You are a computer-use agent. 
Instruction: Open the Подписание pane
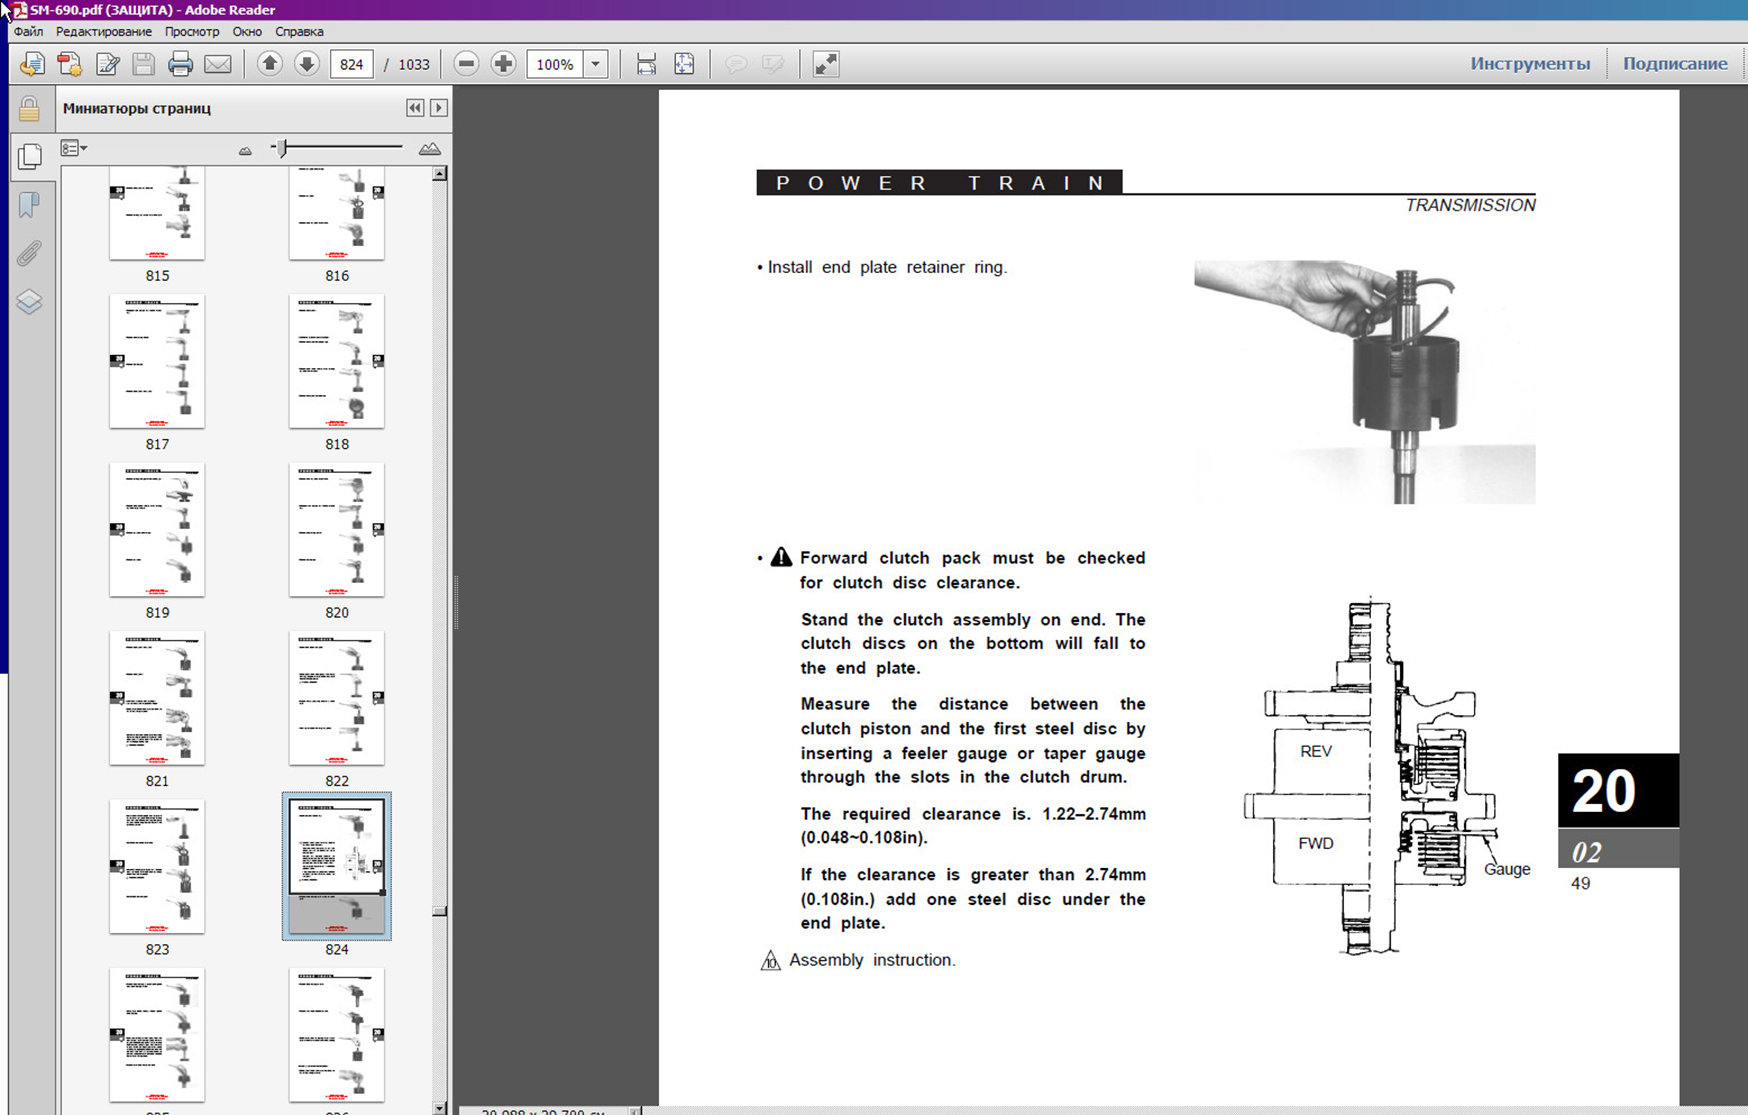coord(1674,64)
